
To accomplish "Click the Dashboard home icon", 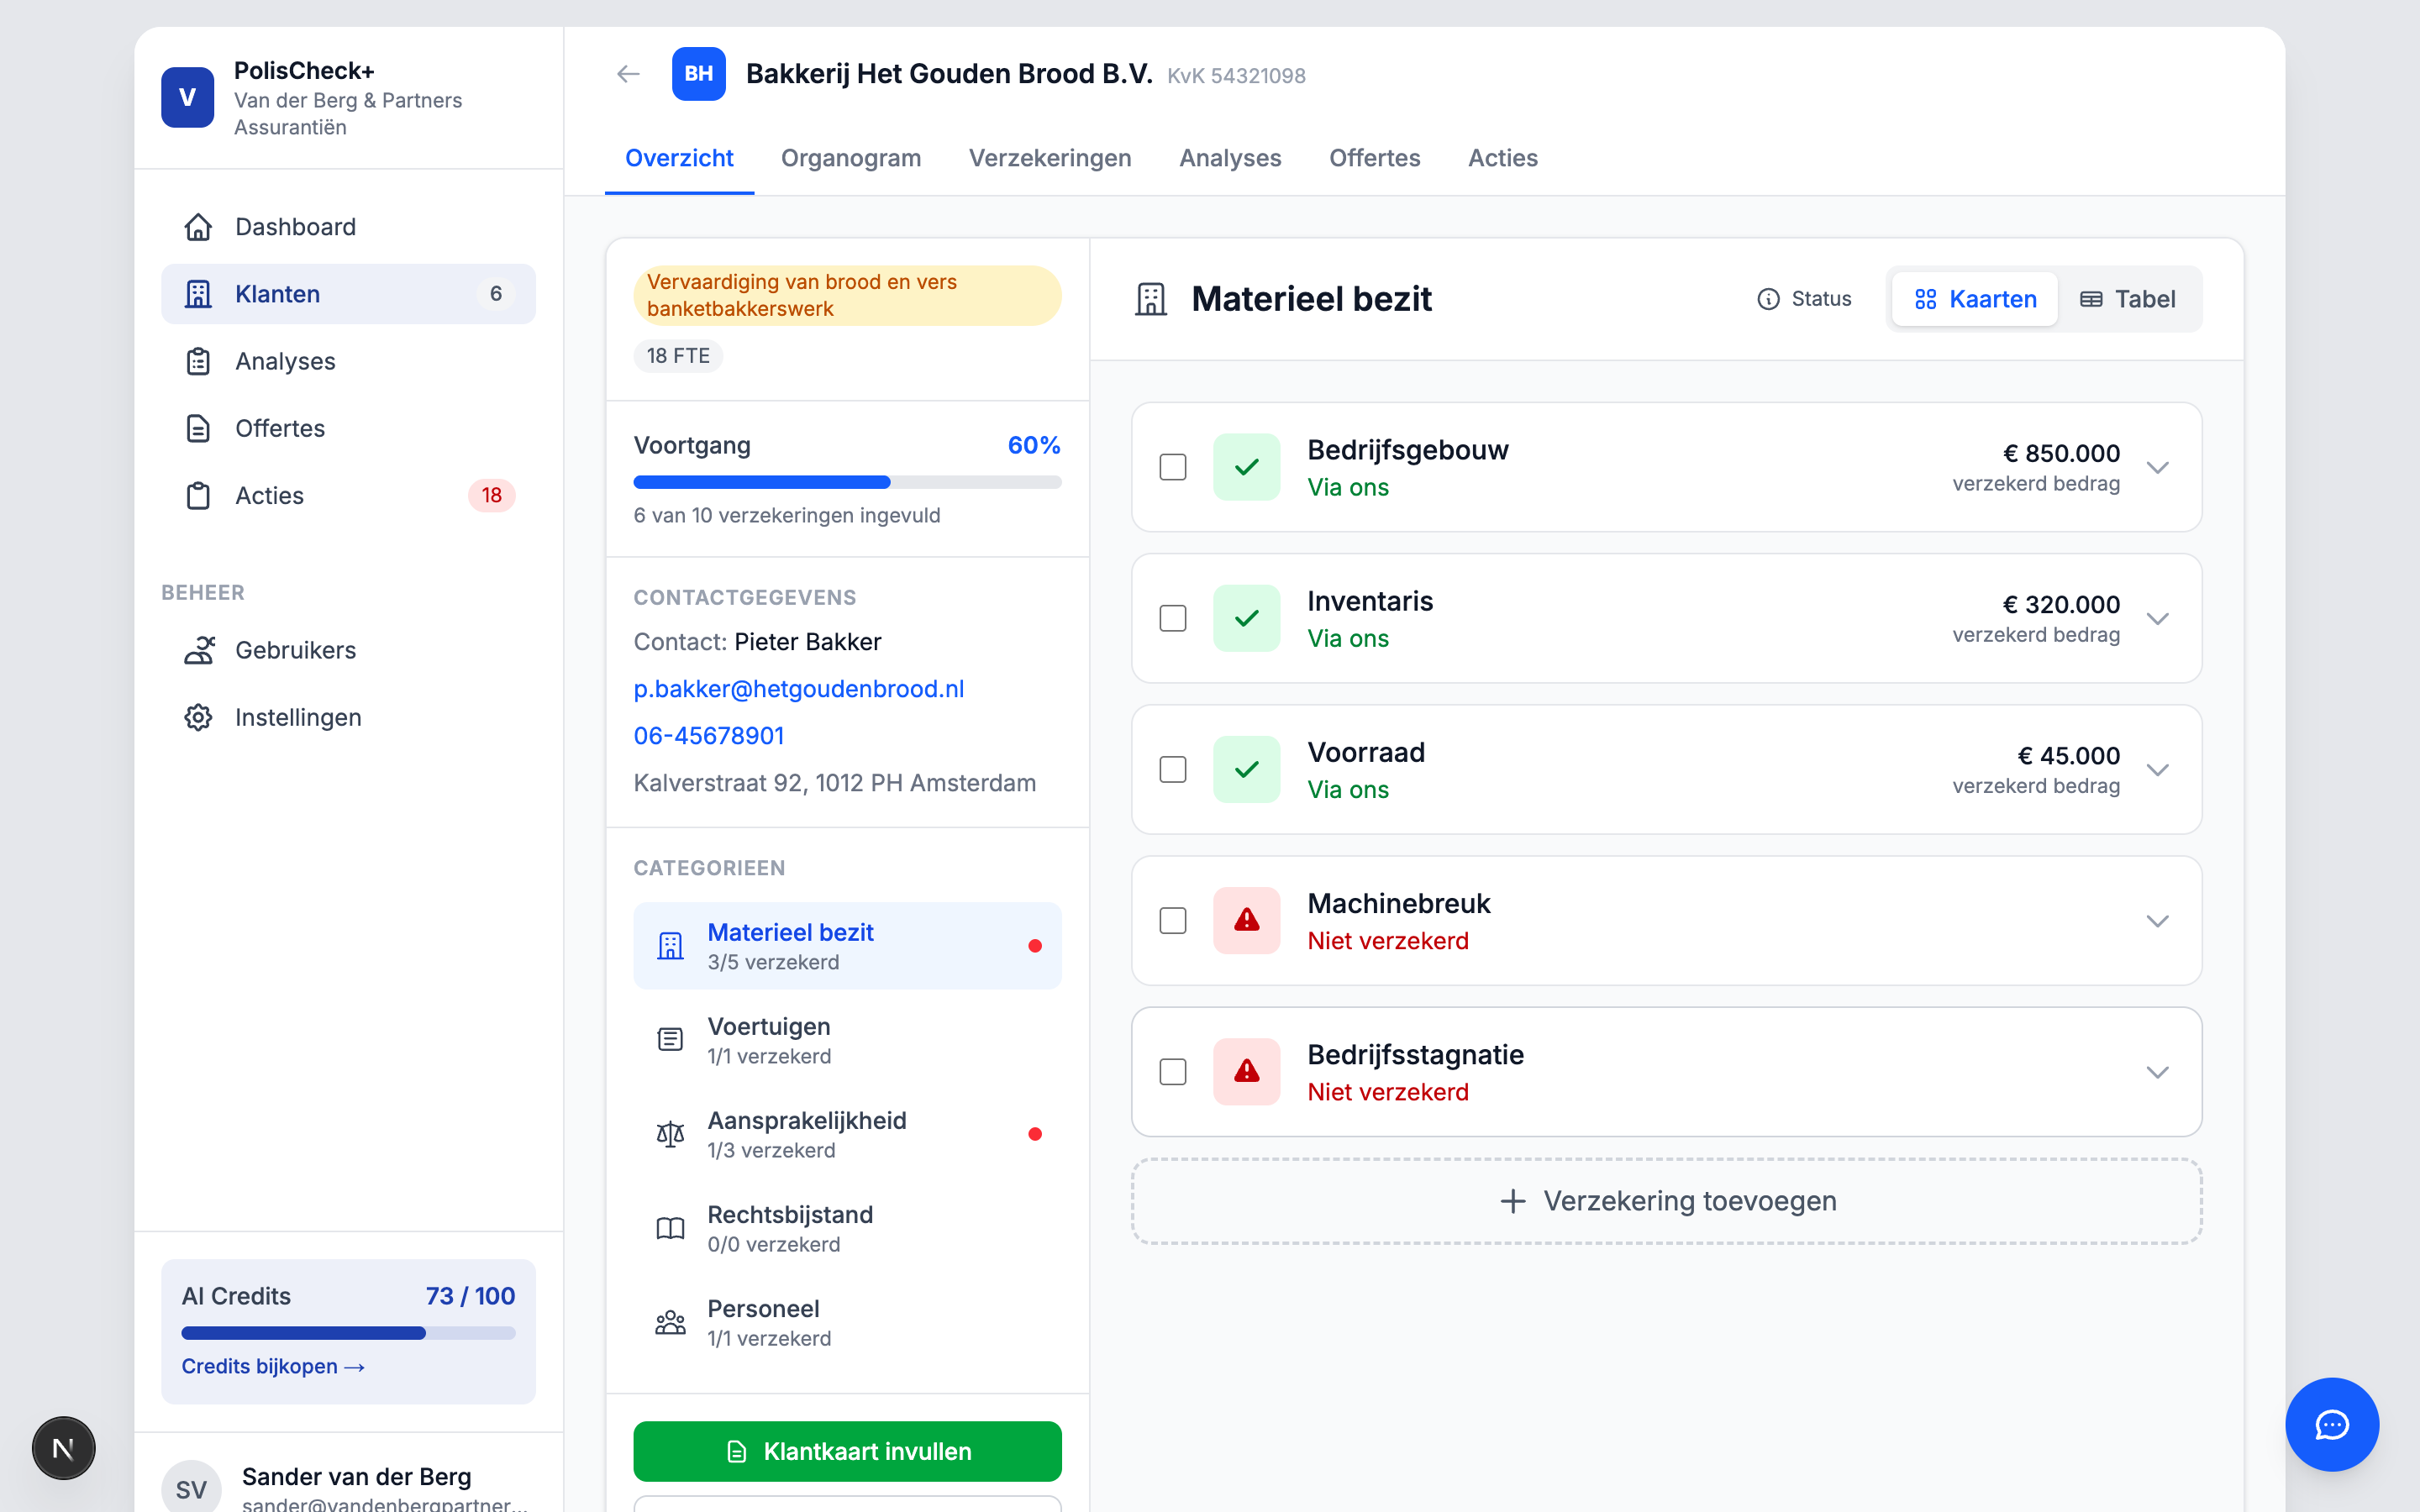I will [x=198, y=227].
